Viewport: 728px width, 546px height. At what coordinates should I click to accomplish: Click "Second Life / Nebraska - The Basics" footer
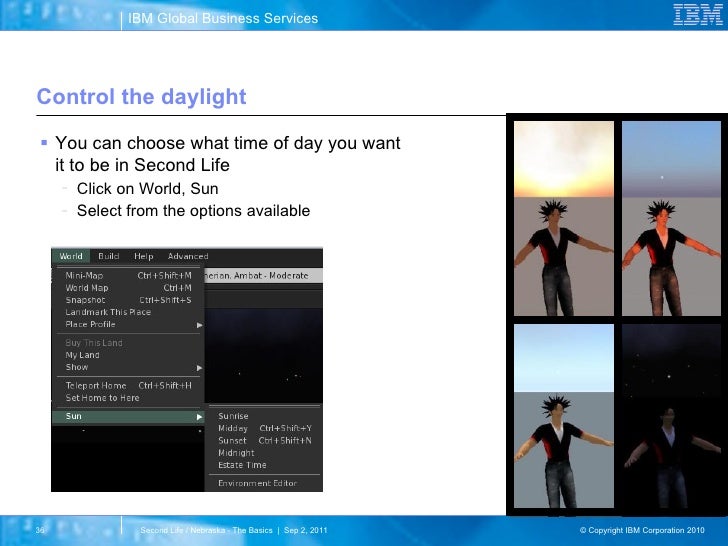pyautogui.click(x=207, y=530)
